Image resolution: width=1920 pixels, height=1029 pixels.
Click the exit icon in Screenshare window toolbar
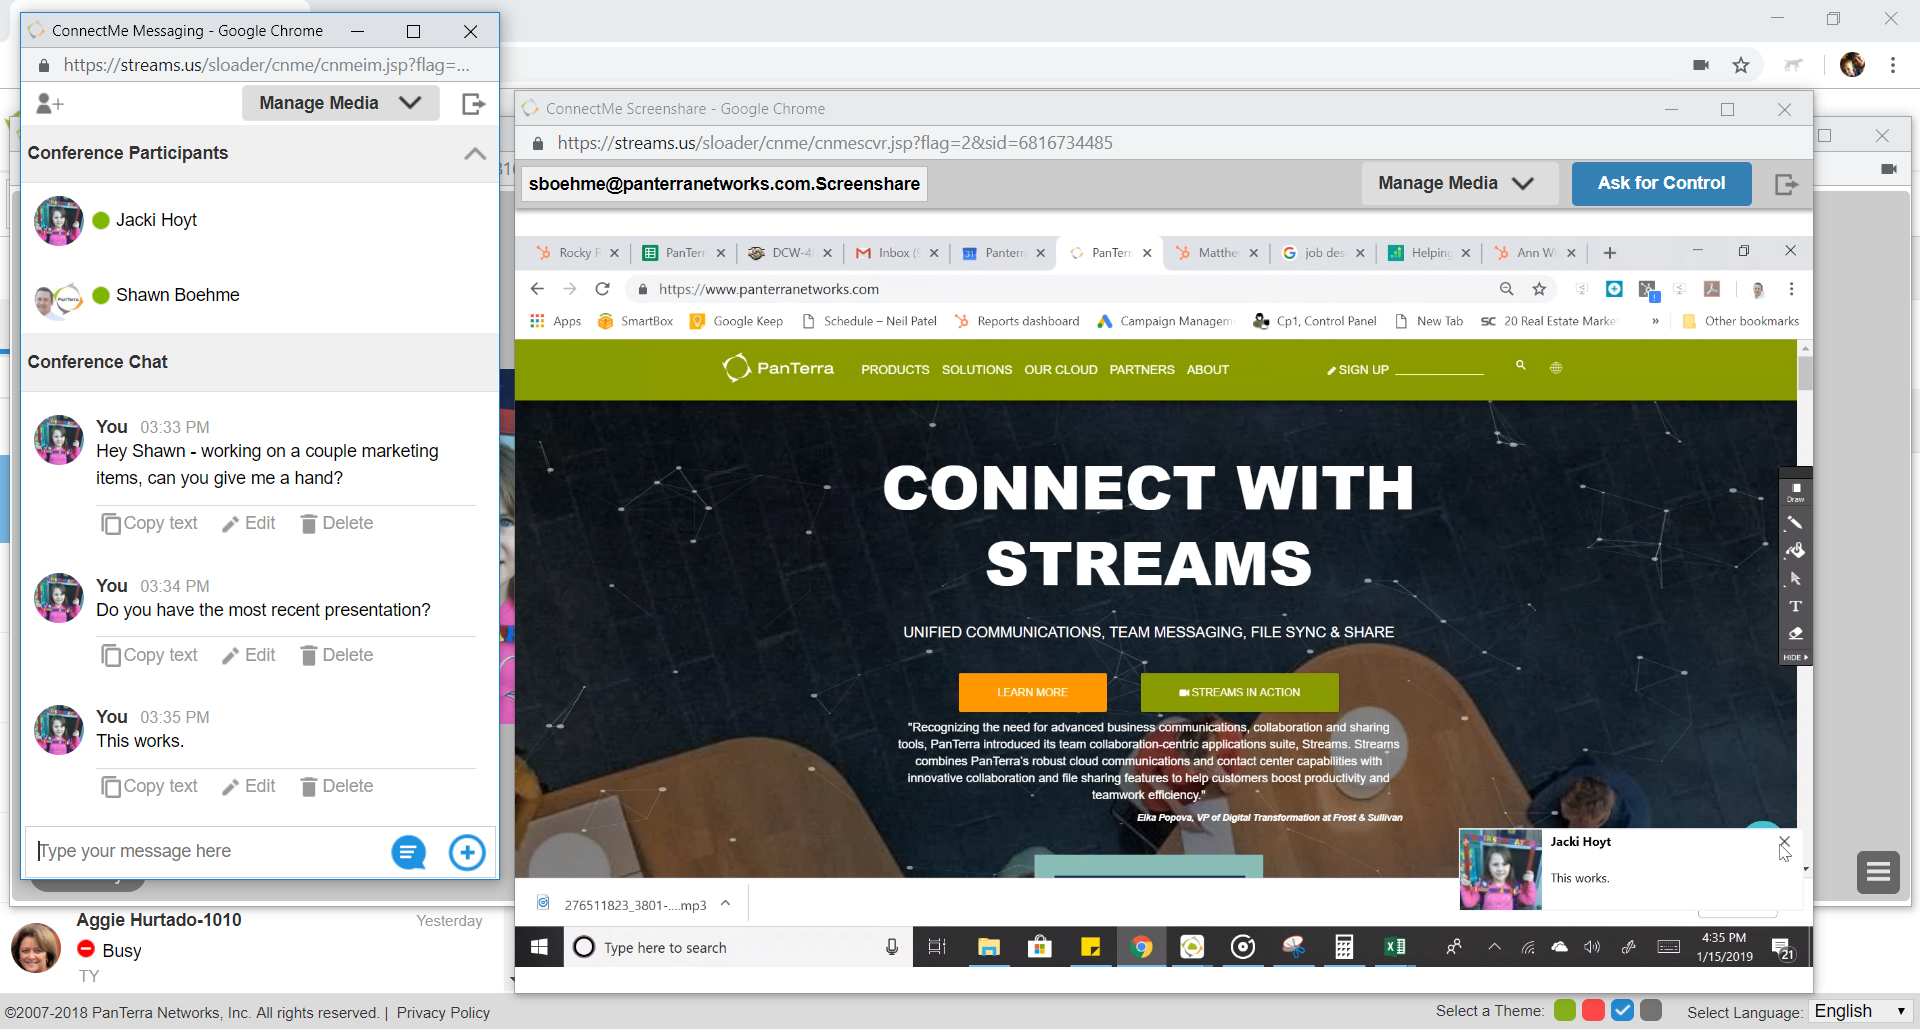click(x=1786, y=184)
